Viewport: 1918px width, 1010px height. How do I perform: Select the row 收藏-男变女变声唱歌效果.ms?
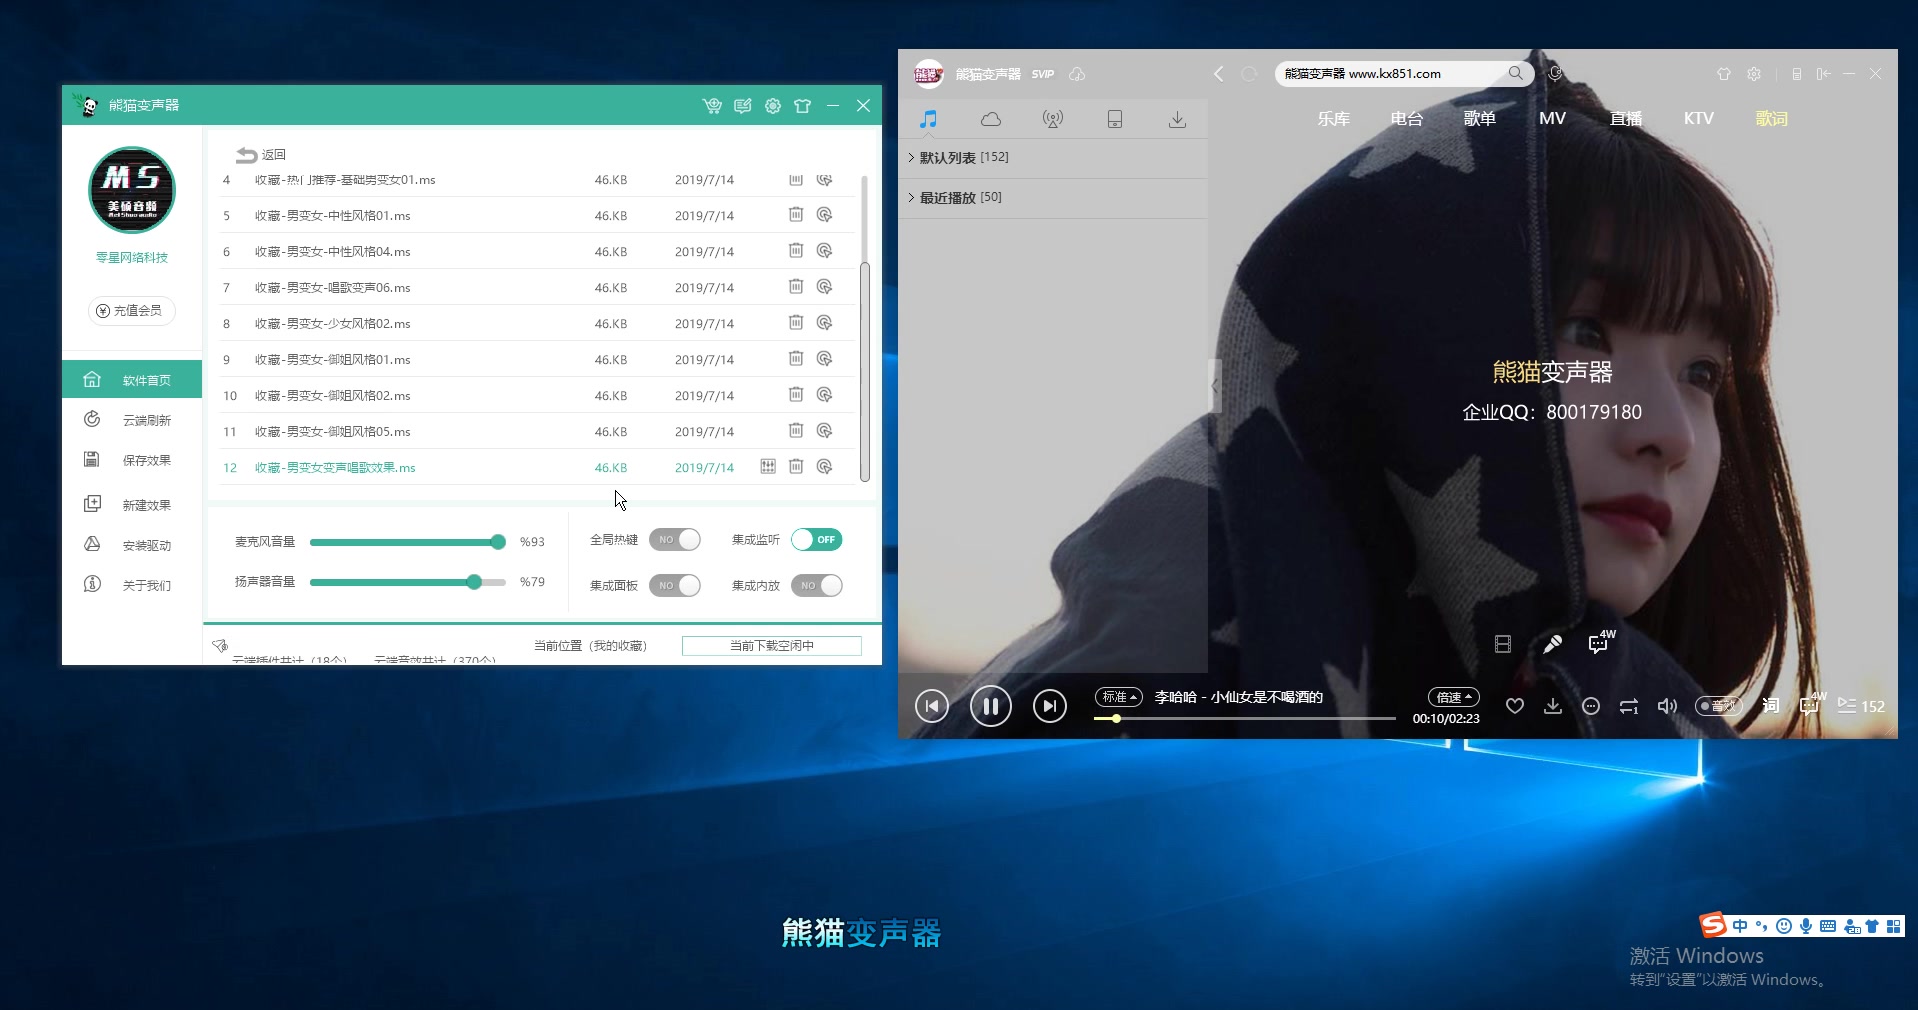[x=536, y=467]
